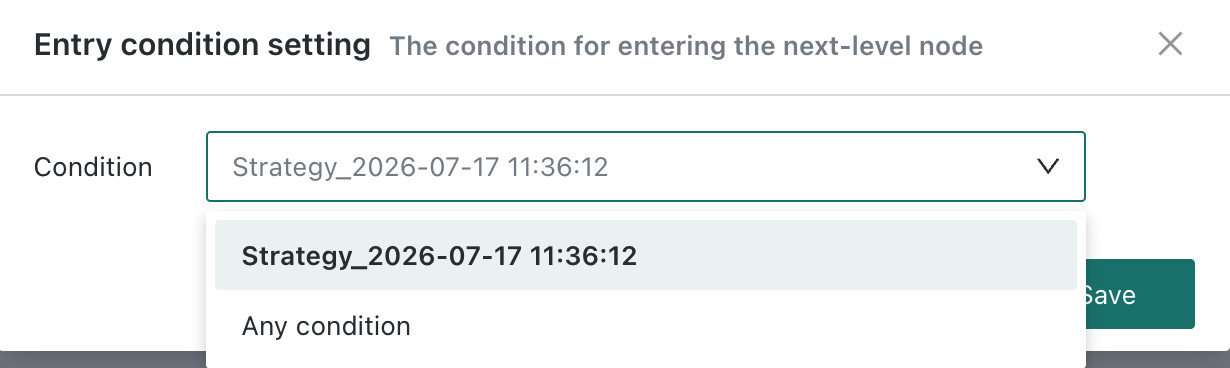Open the Condition combo box
Screen dimensions: 1230x368
646,167
